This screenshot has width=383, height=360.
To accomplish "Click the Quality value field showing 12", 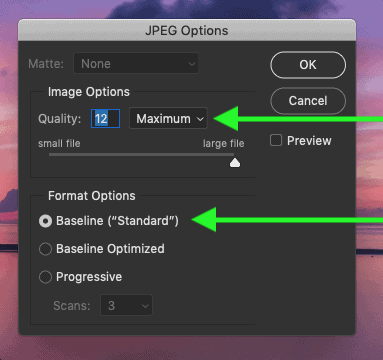I will point(105,118).
